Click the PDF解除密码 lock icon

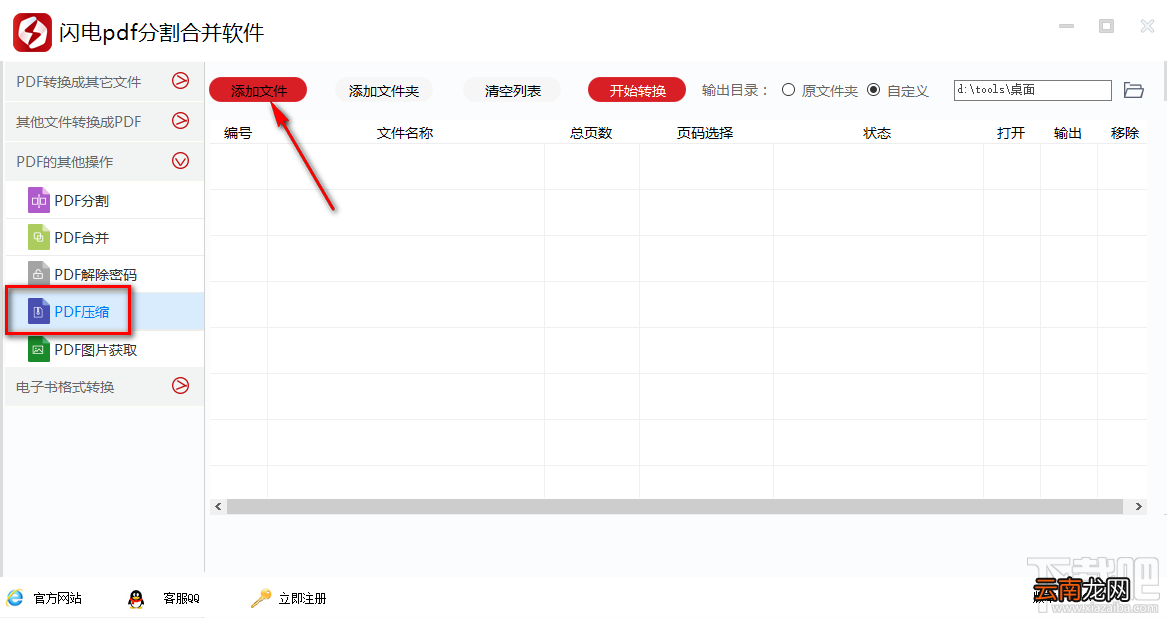39,275
